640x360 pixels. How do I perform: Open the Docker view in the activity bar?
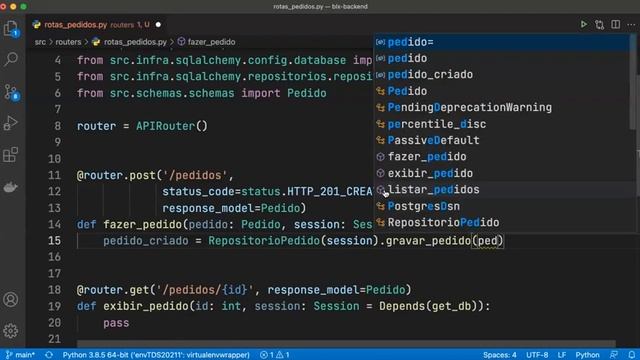click(x=11, y=187)
